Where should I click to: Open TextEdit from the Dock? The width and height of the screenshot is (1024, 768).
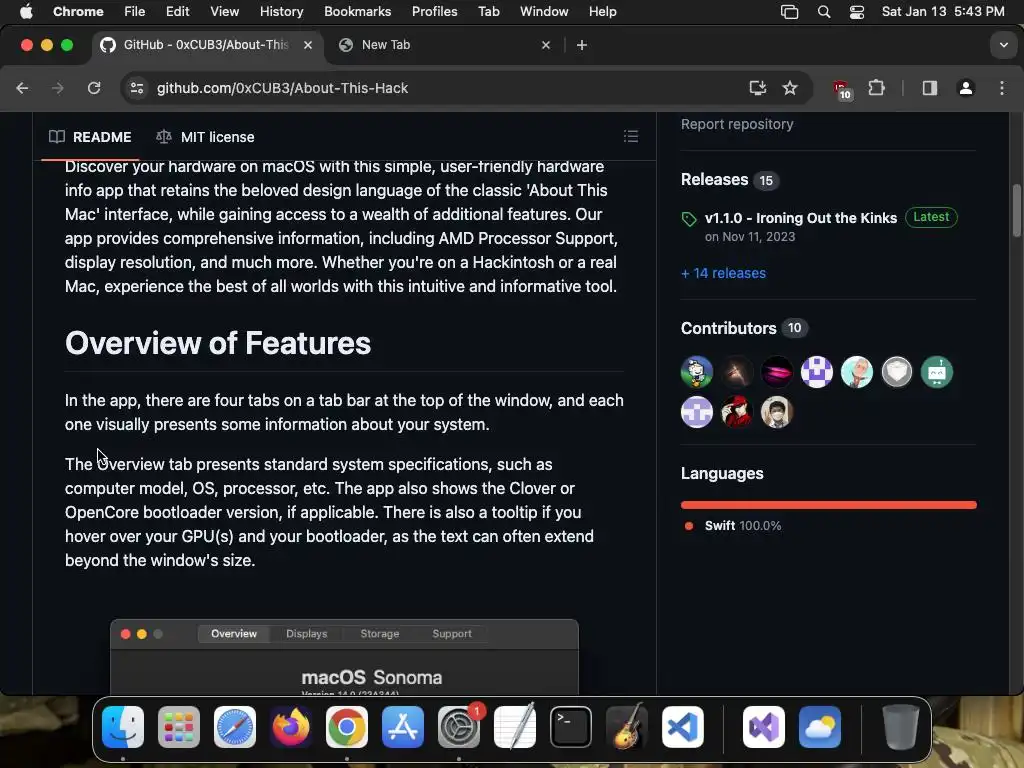(x=515, y=727)
